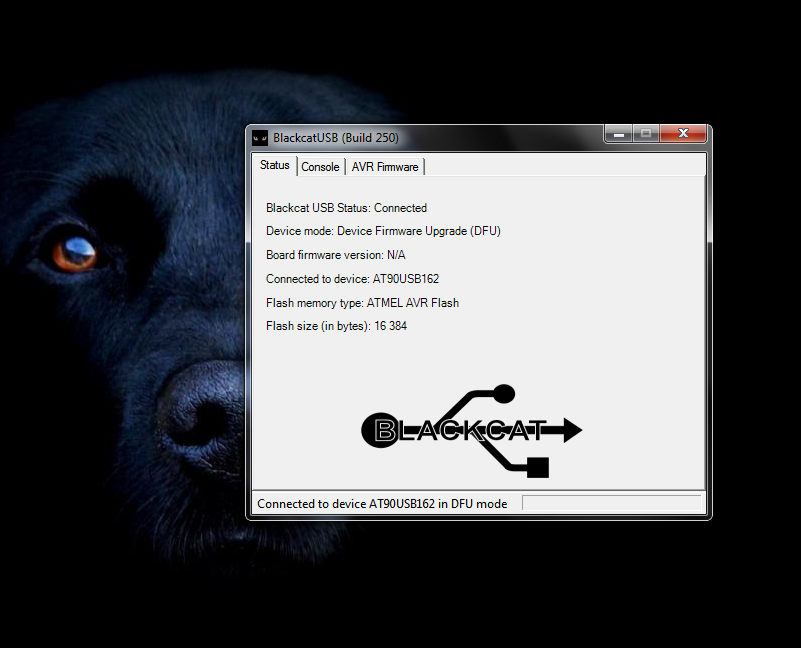Click the dog's eye on the desktop wallpaper
801x648 pixels.
click(75, 250)
